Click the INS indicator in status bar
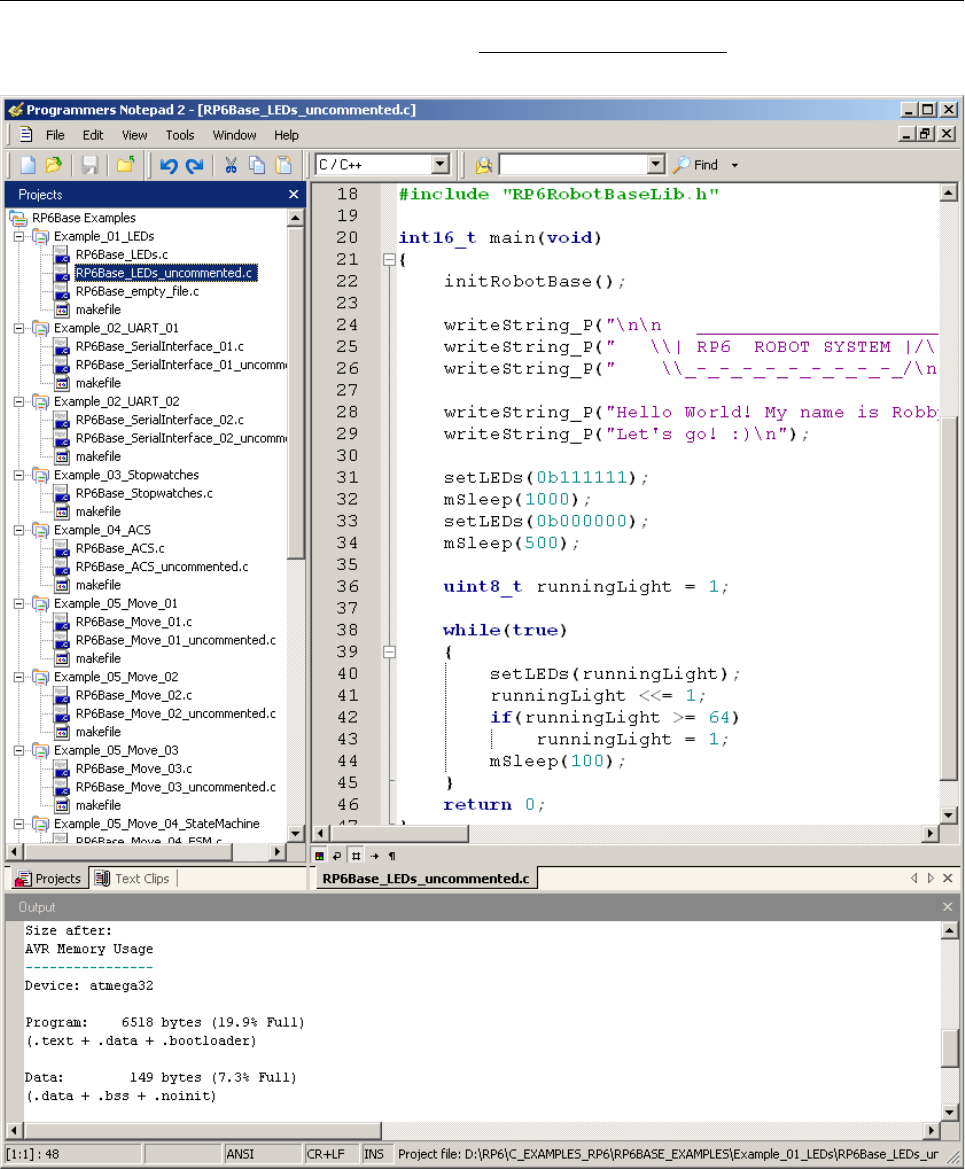The image size is (965, 1169). [x=374, y=1154]
